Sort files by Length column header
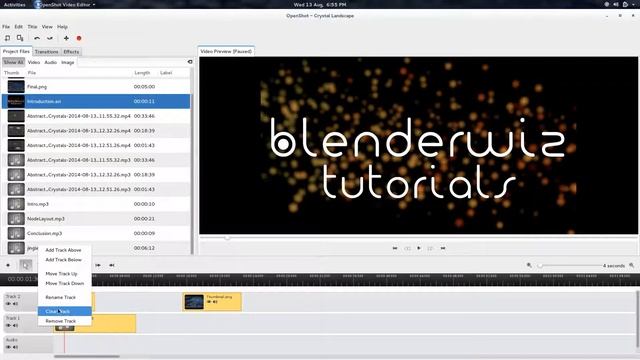 (x=142, y=73)
